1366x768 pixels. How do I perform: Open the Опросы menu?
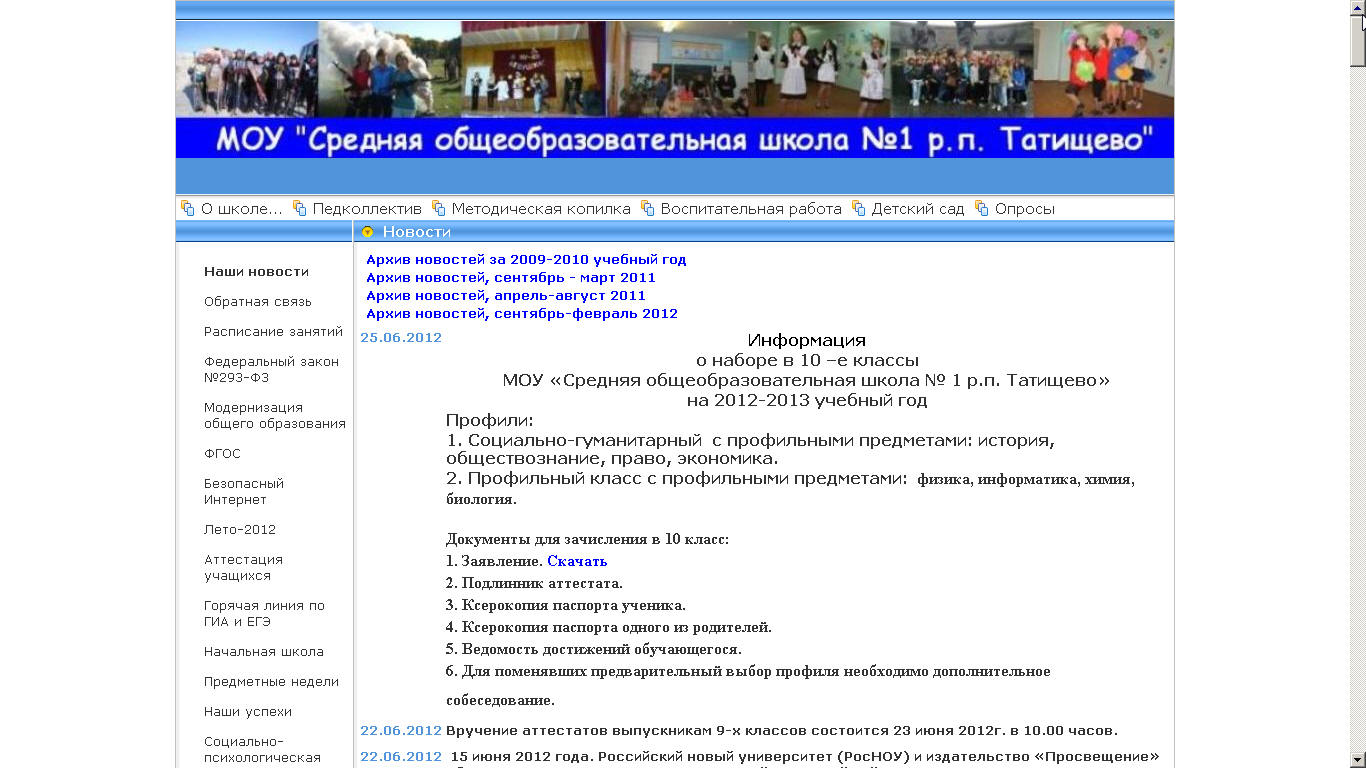click(1025, 209)
